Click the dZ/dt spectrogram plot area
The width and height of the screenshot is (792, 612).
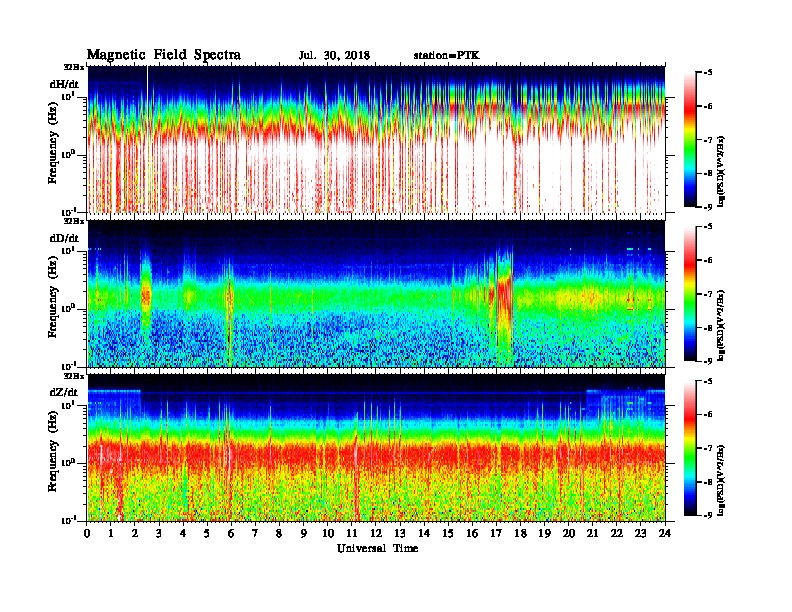(376, 448)
